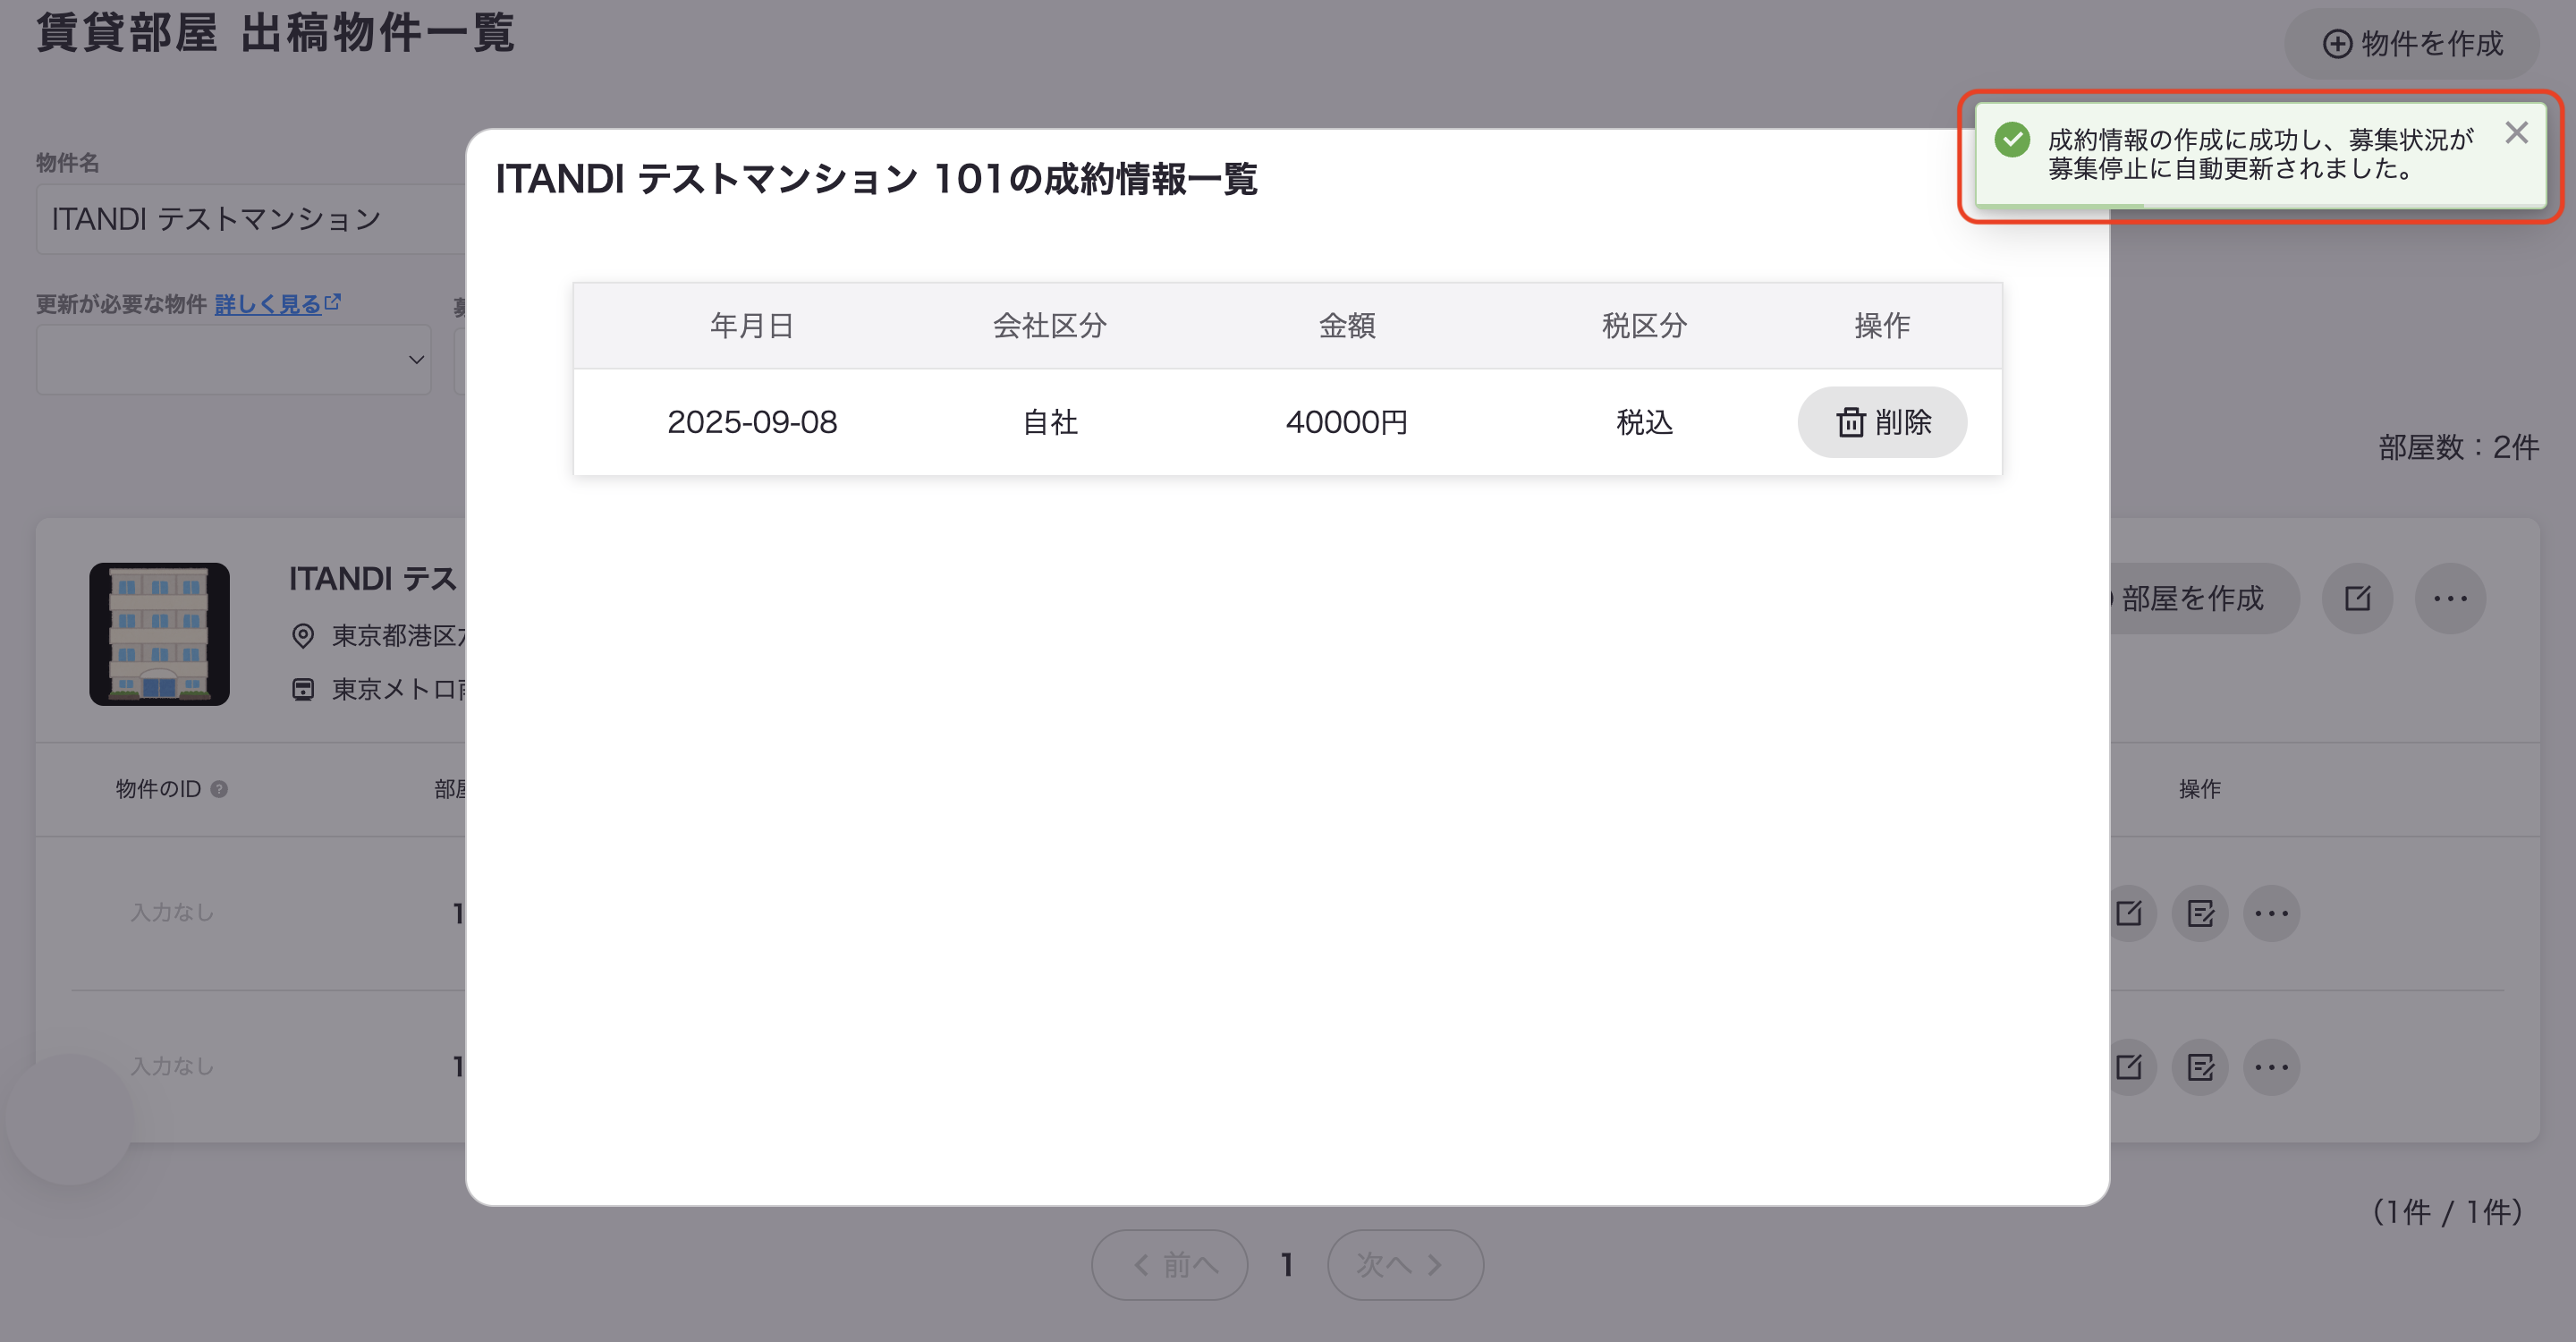
Task: Click the 2025-09-08 date cell
Action: (x=752, y=422)
